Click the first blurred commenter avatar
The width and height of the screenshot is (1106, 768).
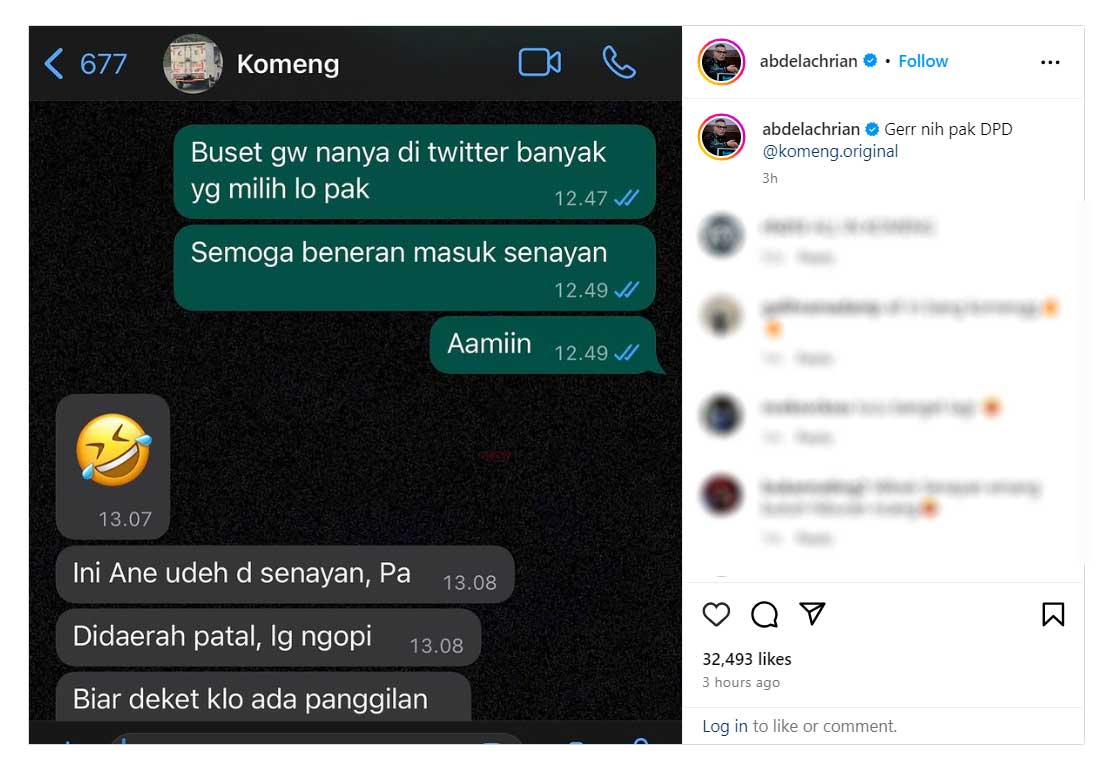[x=721, y=235]
